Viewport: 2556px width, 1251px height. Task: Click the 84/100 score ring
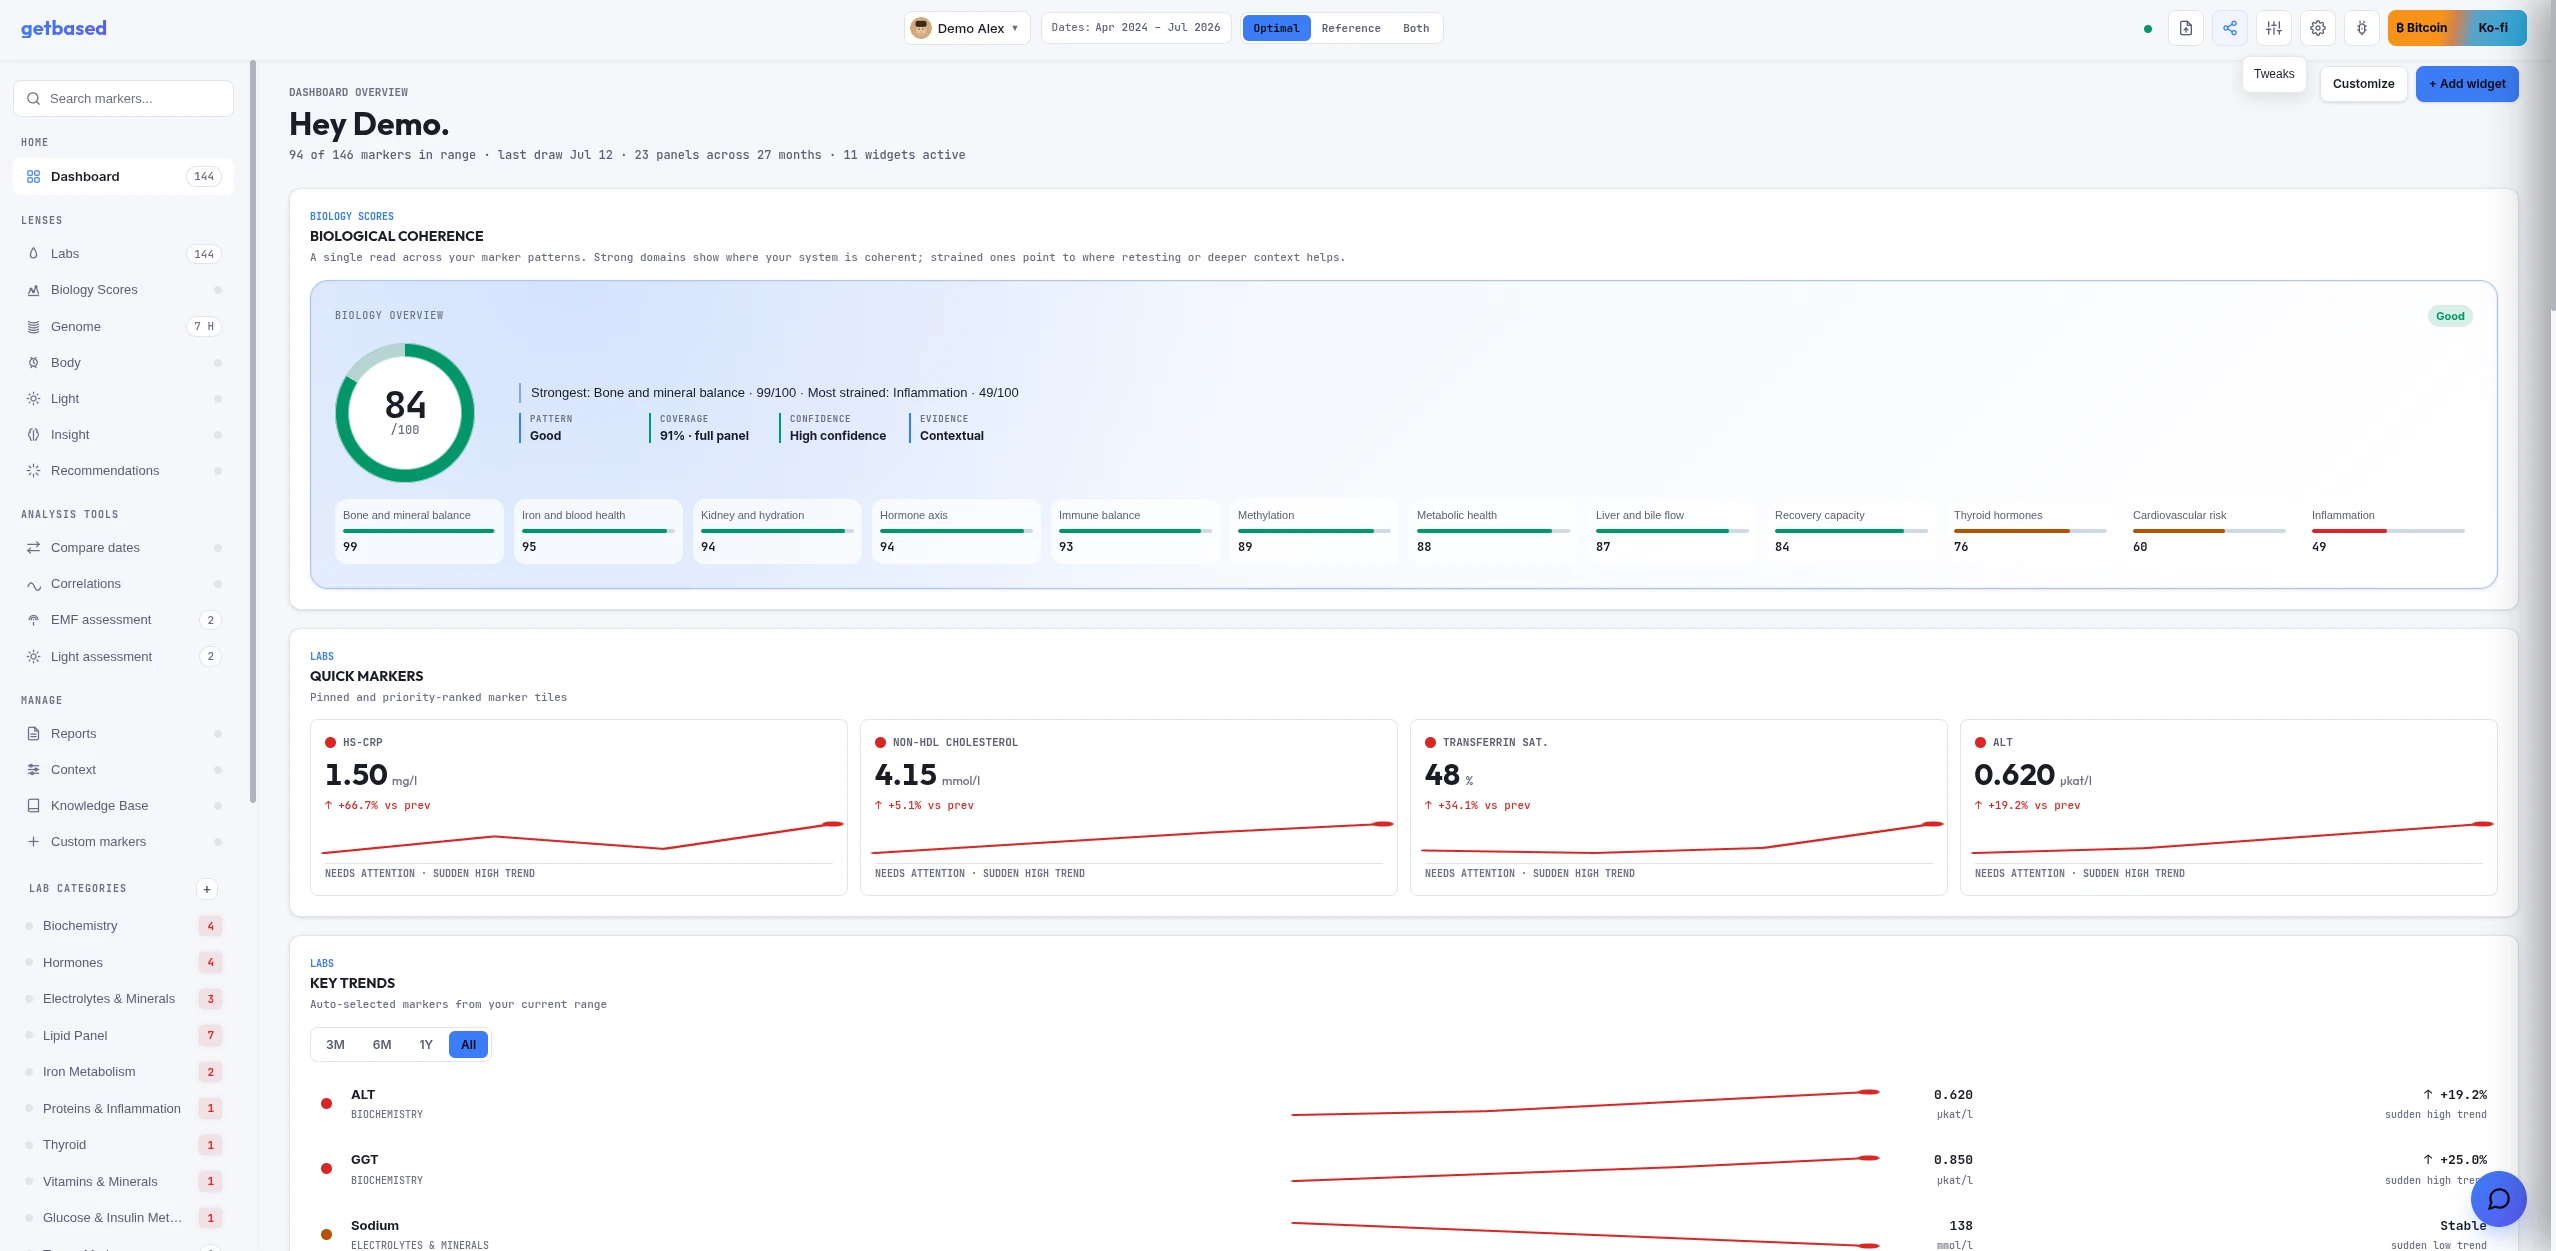[405, 413]
